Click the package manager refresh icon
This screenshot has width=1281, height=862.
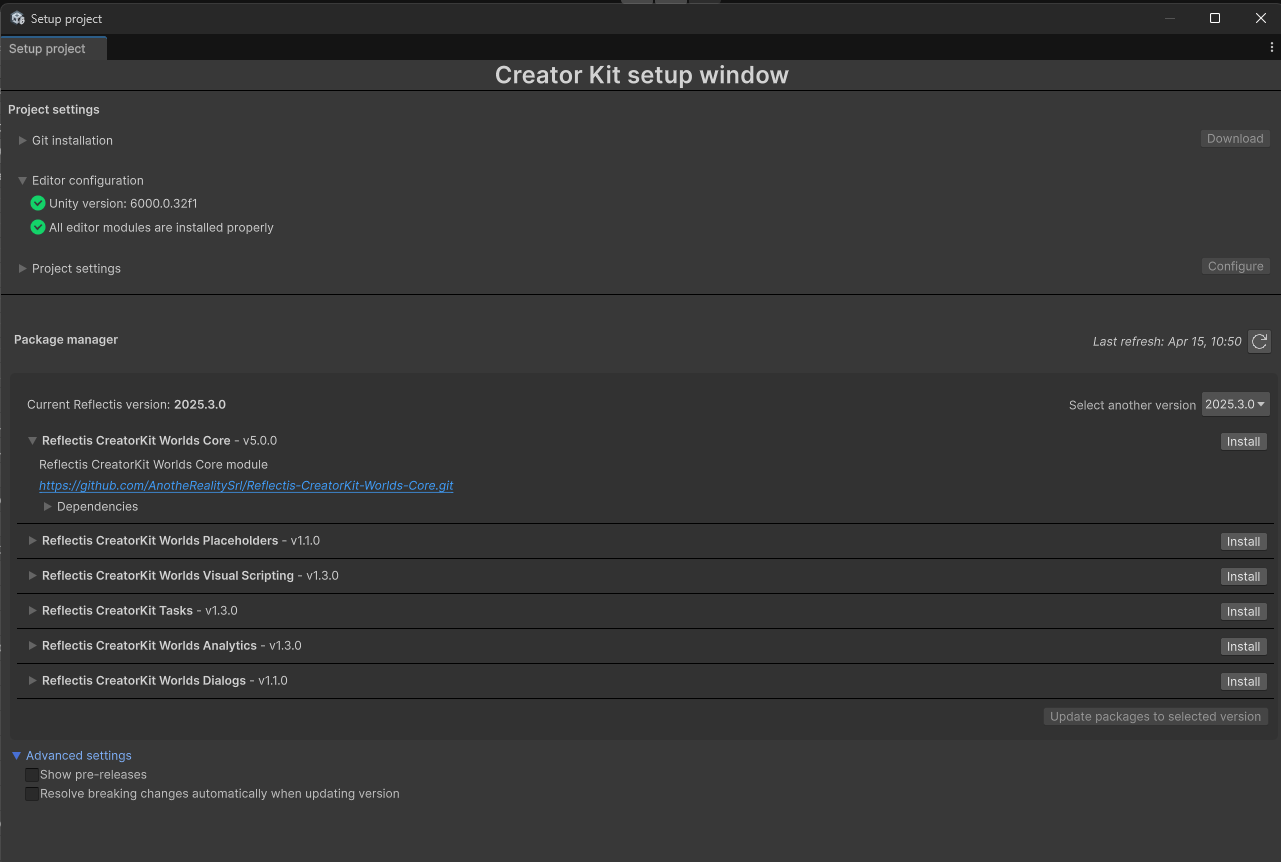click(x=1259, y=342)
